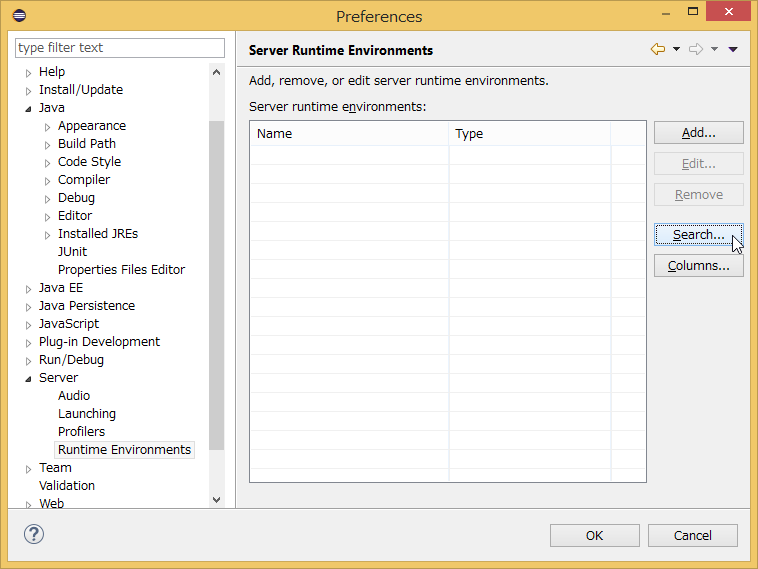Image resolution: width=758 pixels, height=569 pixels.
Task: Dismiss dialog with Cancel button
Action: pos(693,536)
